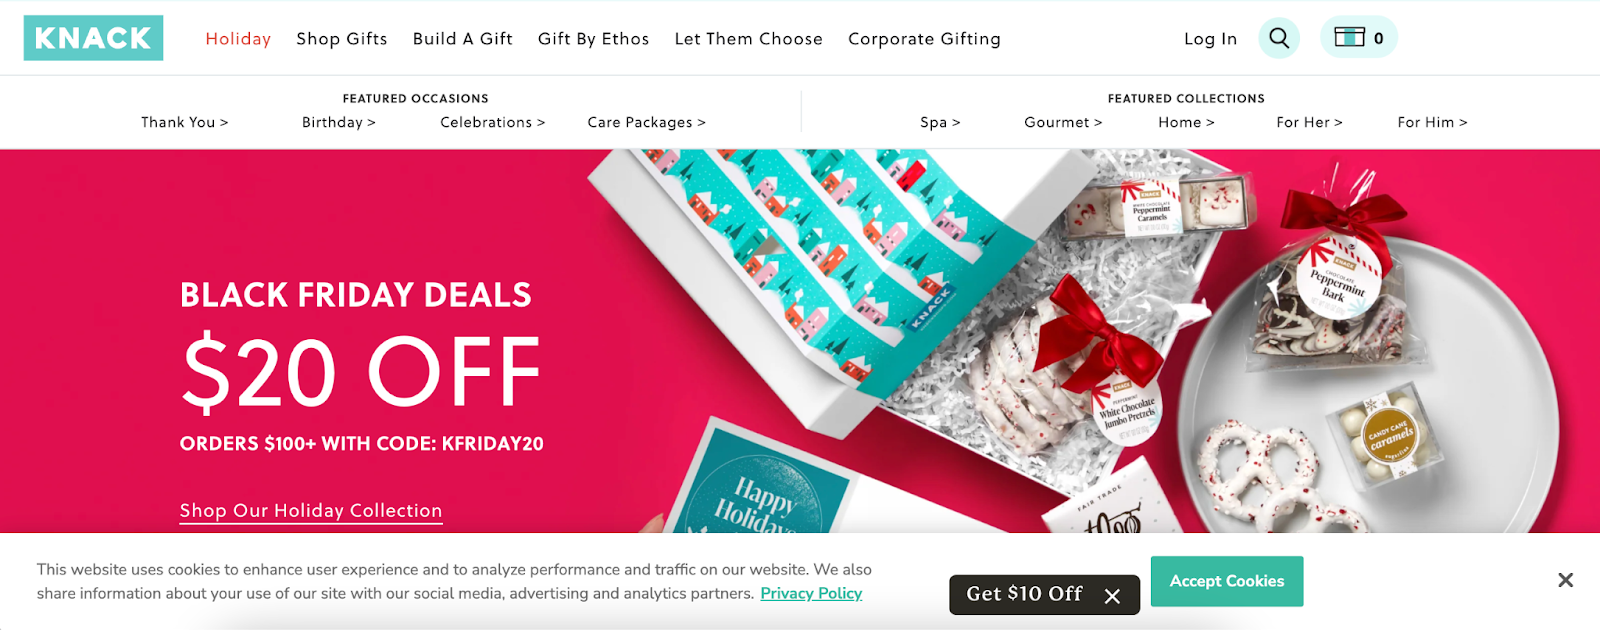Expand Thank You occasion
Screen dimensions: 1600x630
click(185, 122)
